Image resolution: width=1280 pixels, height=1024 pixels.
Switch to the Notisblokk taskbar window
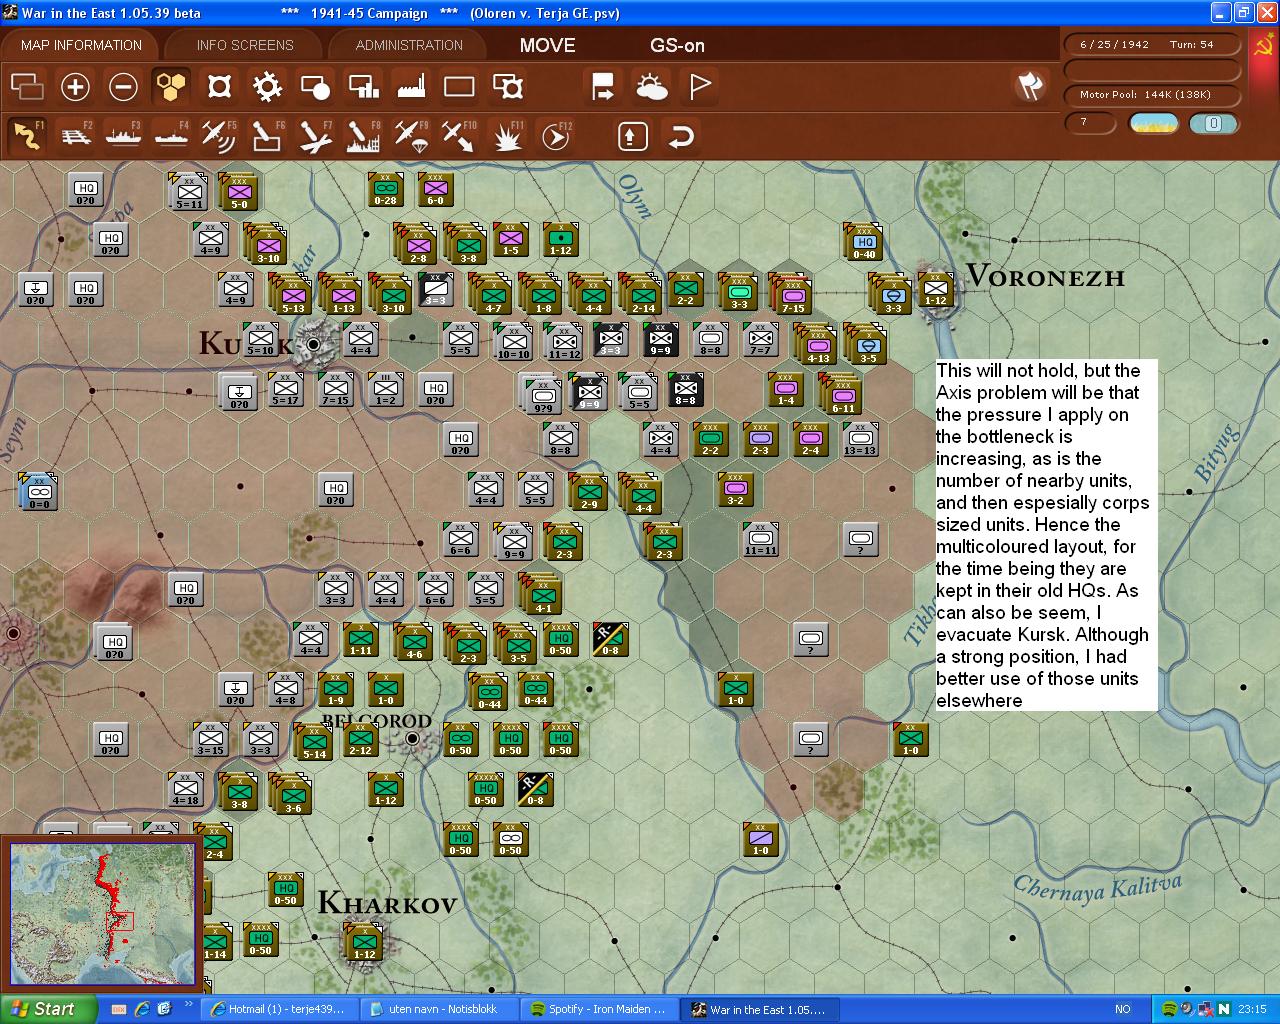[438, 1009]
